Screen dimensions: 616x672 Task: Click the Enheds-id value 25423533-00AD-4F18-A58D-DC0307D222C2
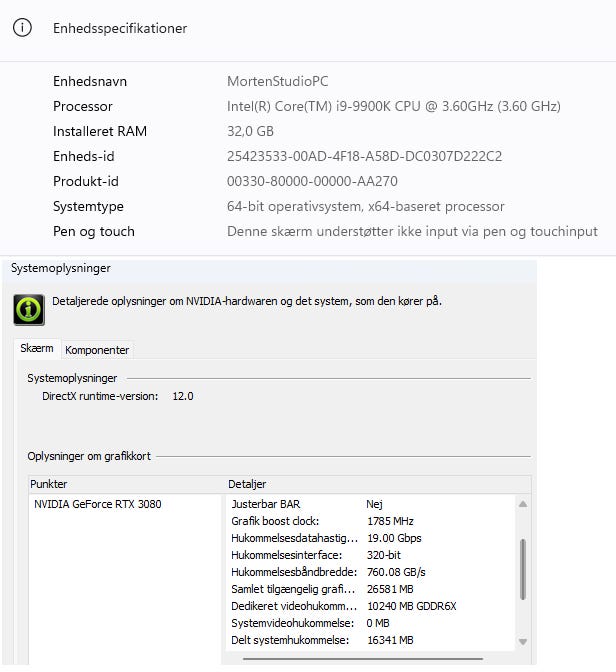pos(364,156)
